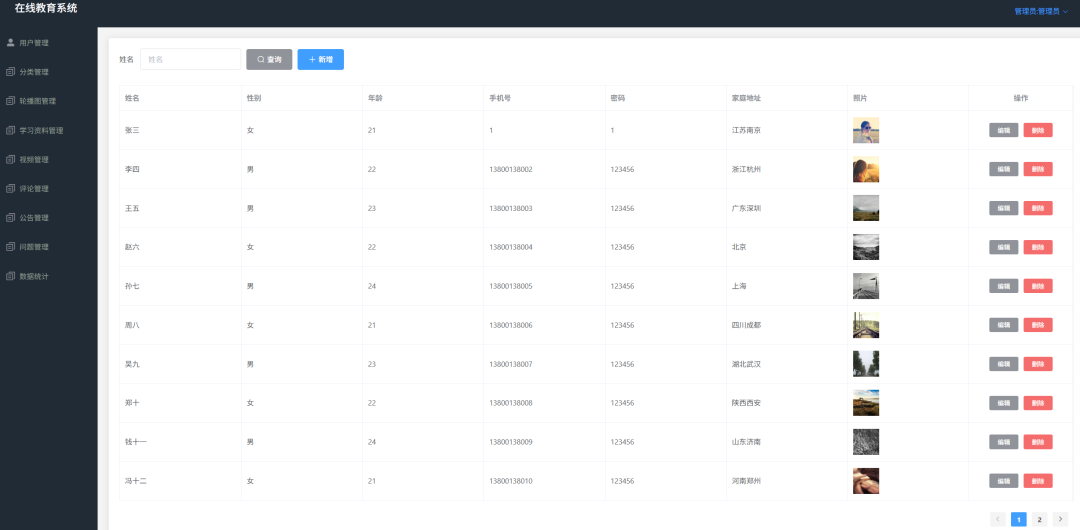The width and height of the screenshot is (1080, 530).
Task: Open 周八's photo thumbnail
Action: click(x=866, y=325)
